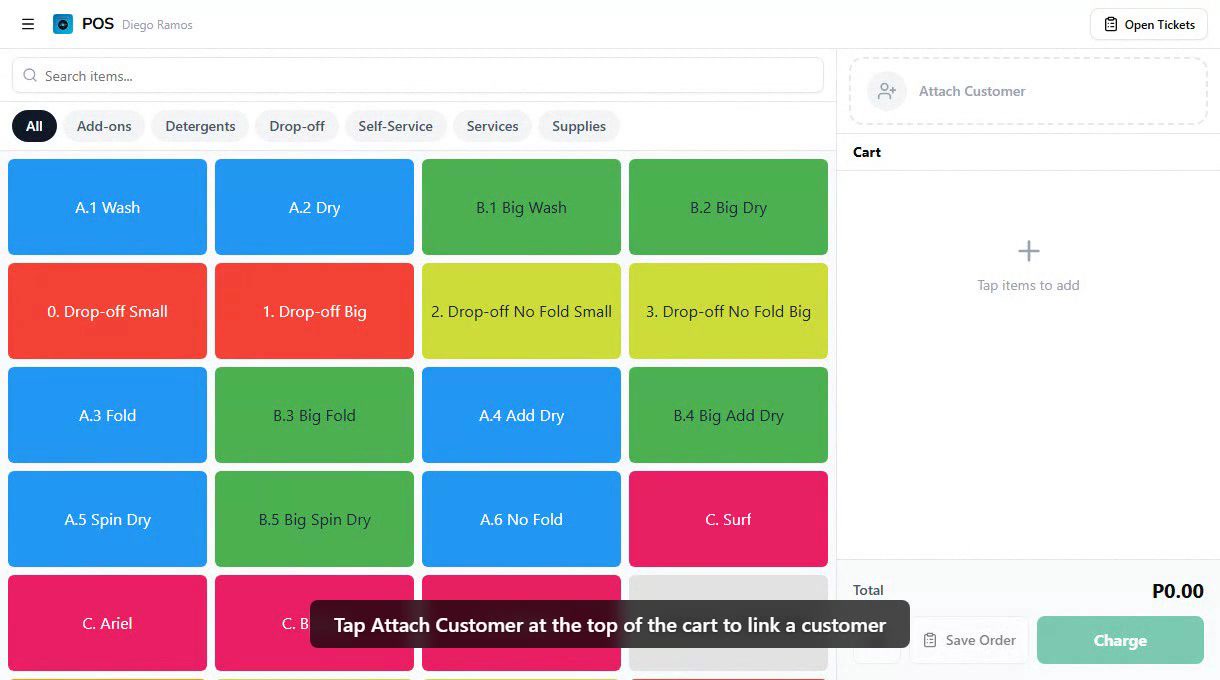
Task: Tap the A.5 Spin Dry tile
Action: (107, 519)
